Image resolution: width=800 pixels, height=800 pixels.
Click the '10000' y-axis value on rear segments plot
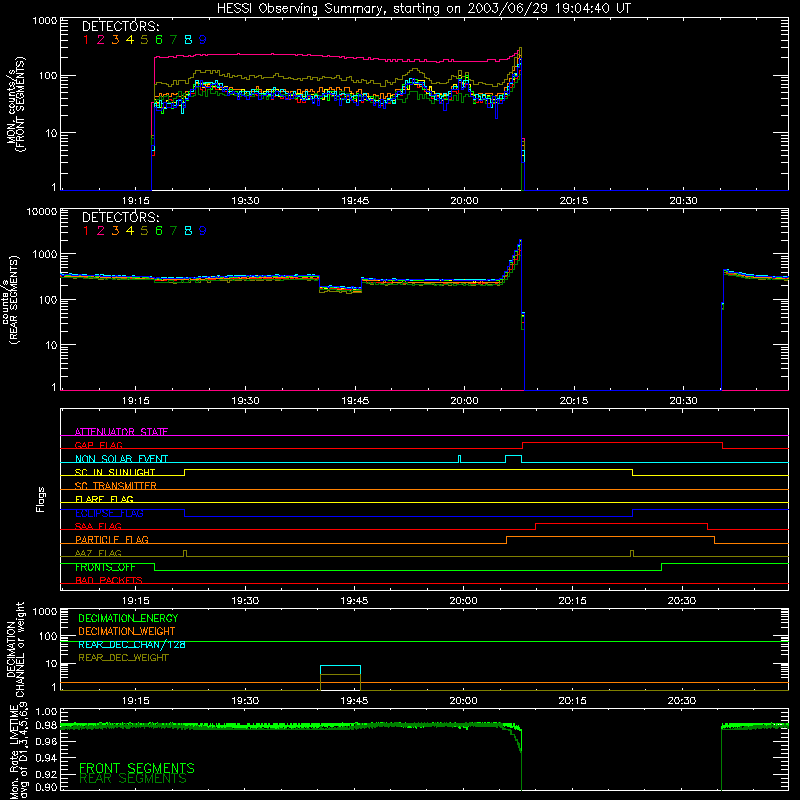click(42, 211)
